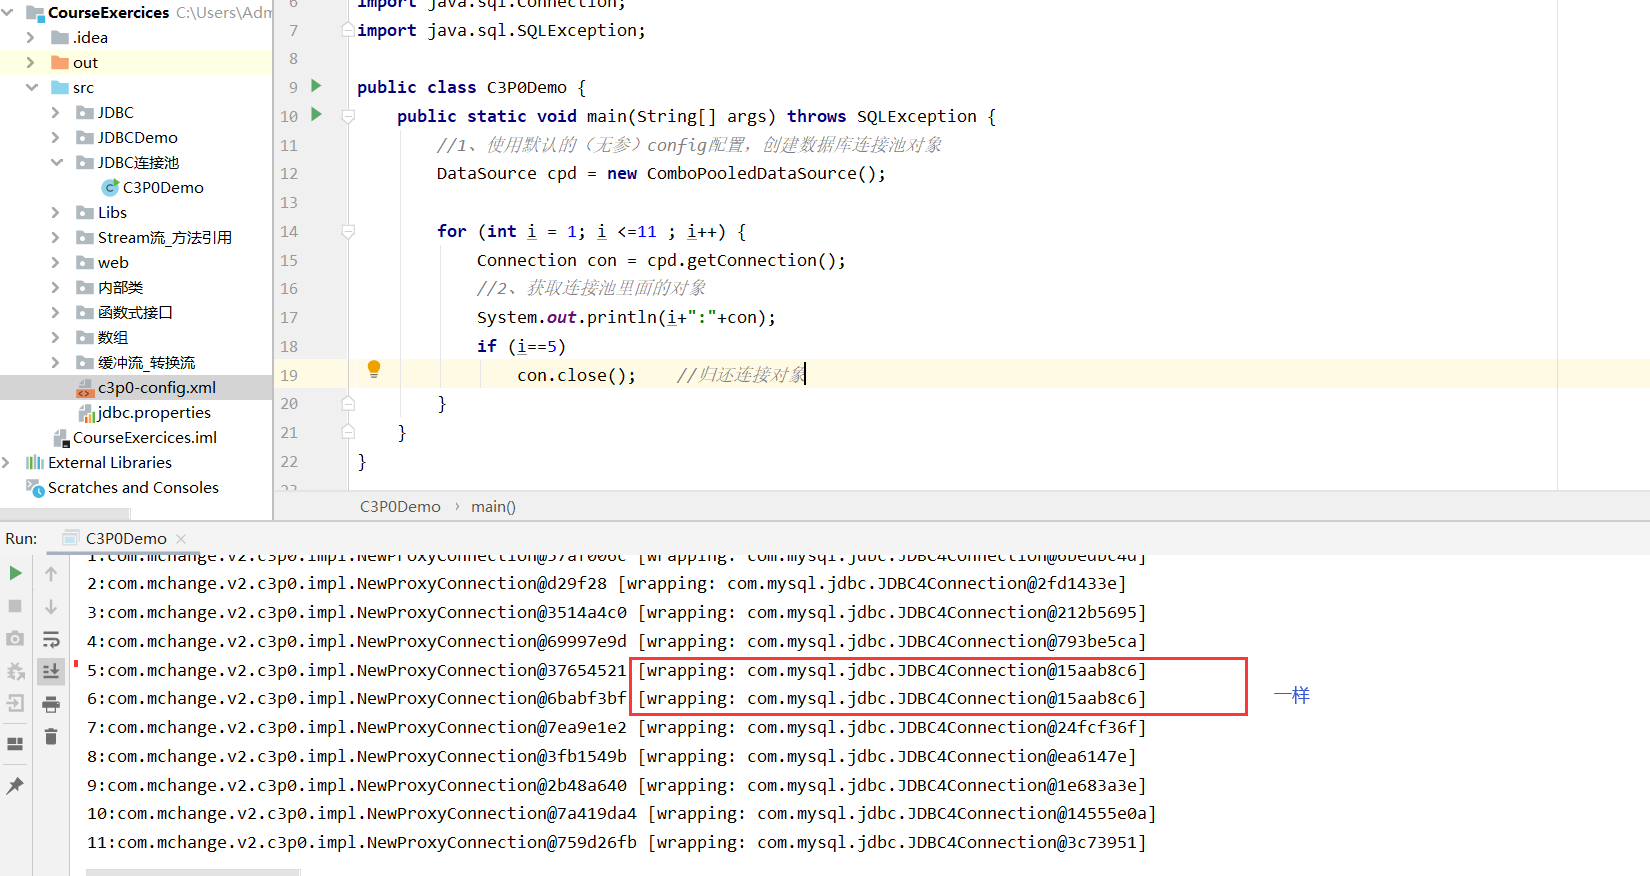
Task: Expand the out folder
Action: point(30,62)
